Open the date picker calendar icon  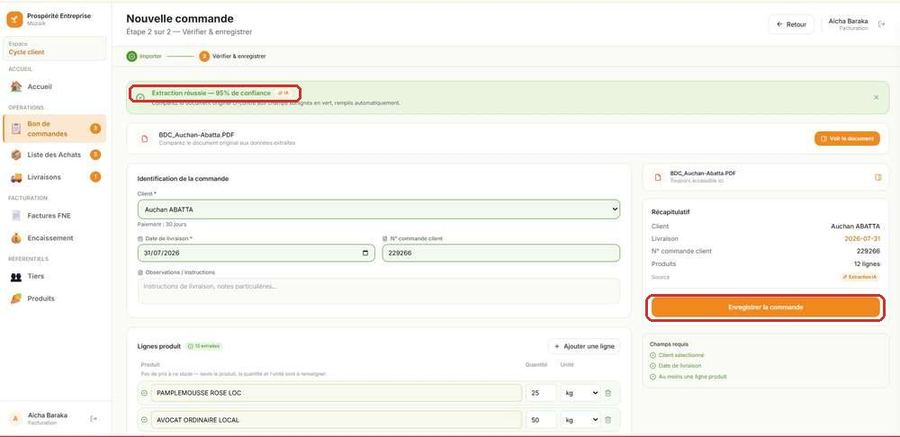tap(366, 253)
